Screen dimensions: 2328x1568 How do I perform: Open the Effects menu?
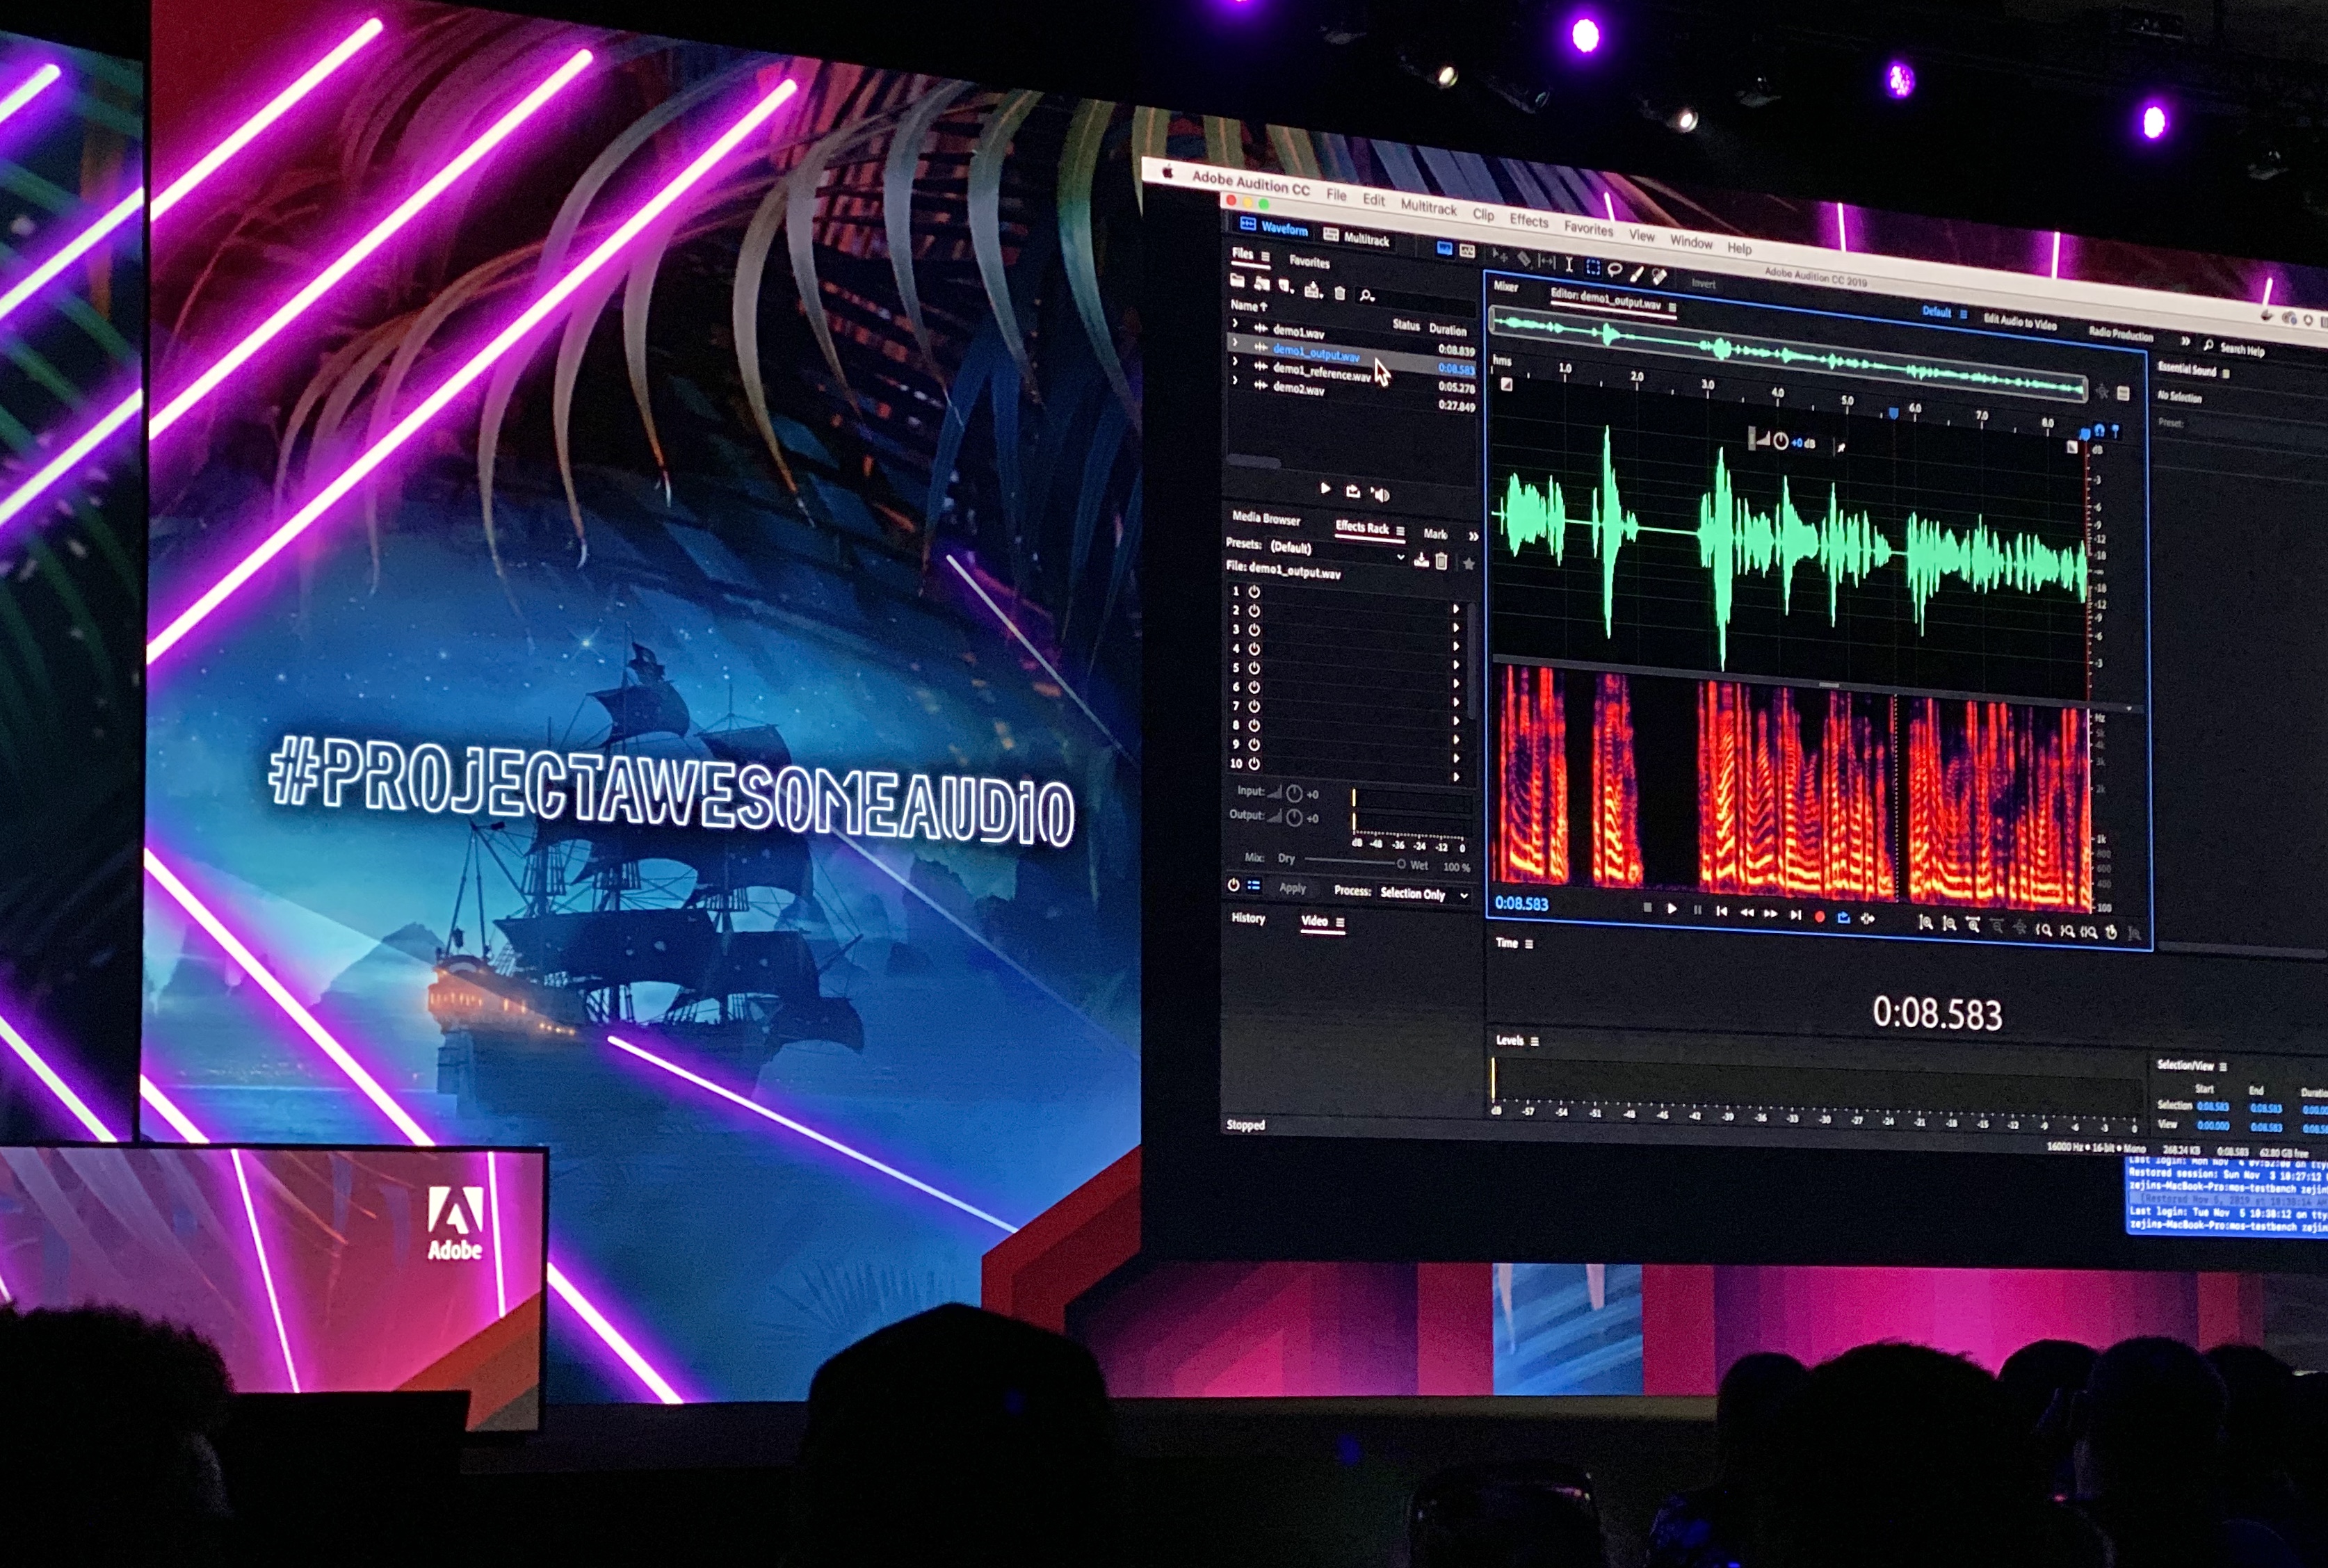click(1528, 220)
